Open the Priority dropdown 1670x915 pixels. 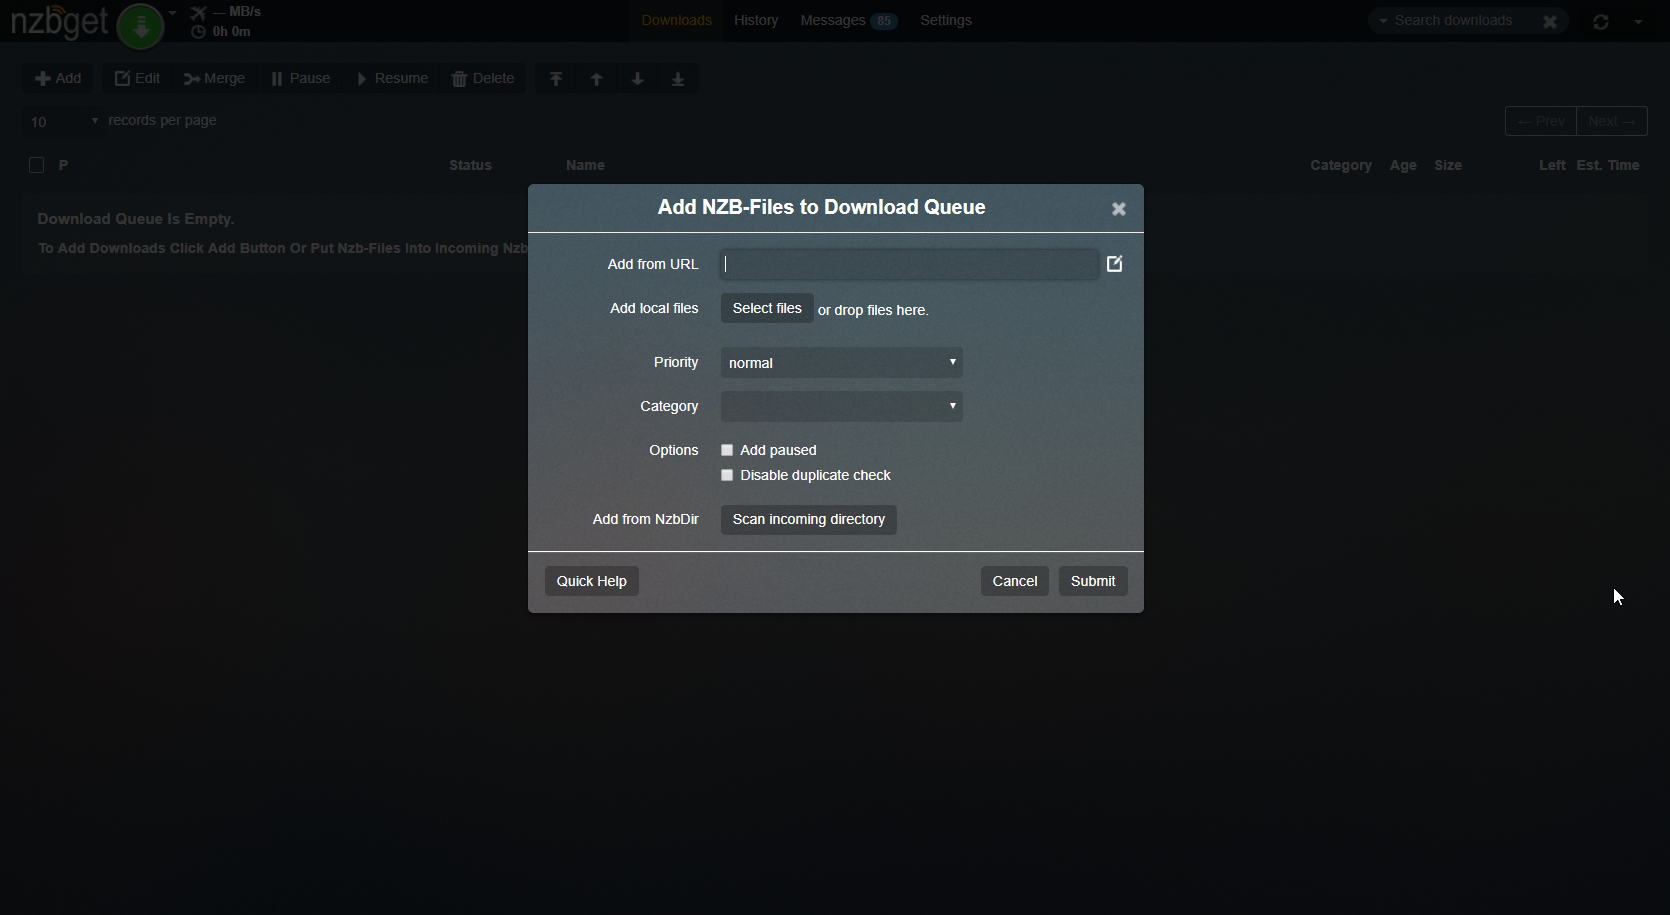841,363
